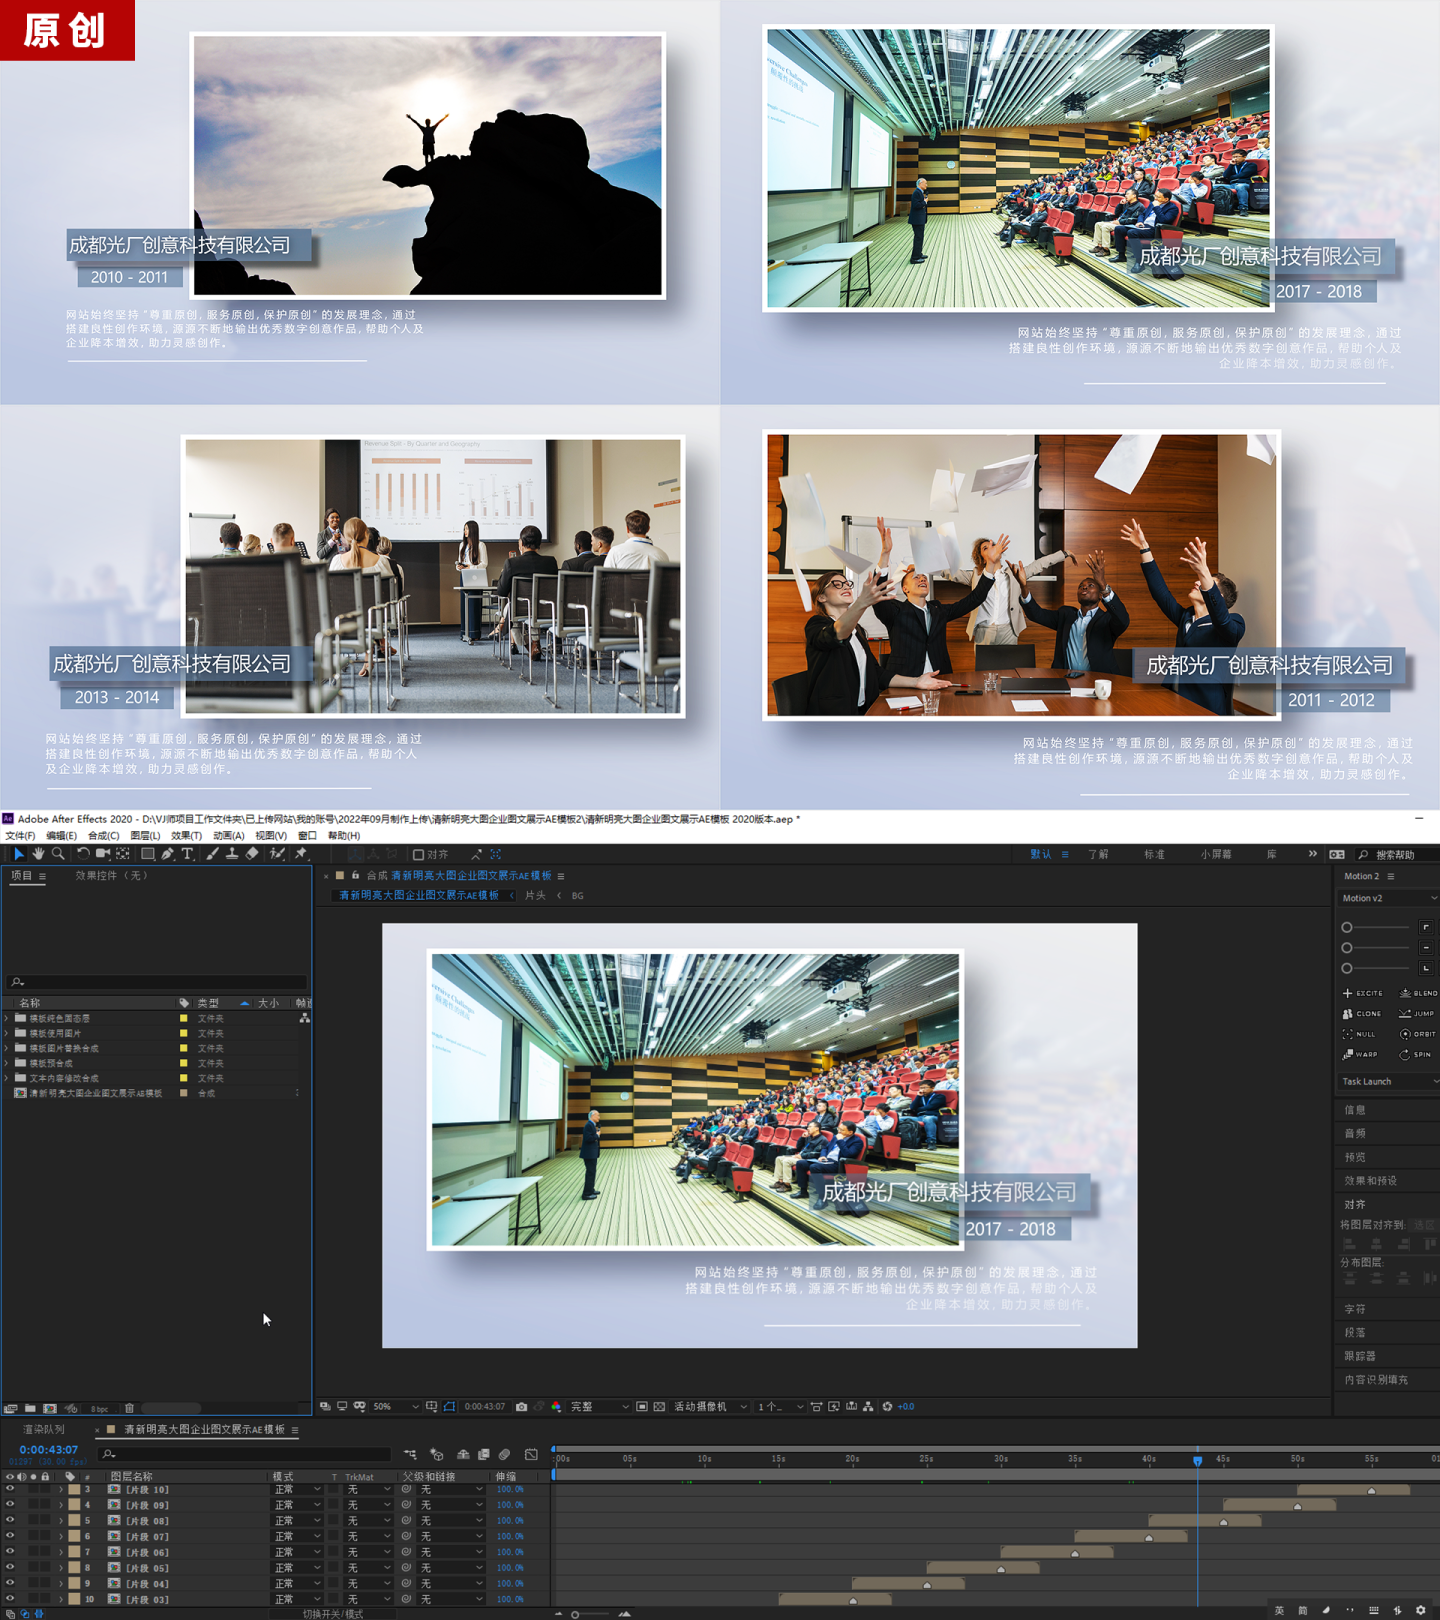Open the 效果和预设 panel
This screenshot has height=1620, width=1440.
pos(1371,1181)
